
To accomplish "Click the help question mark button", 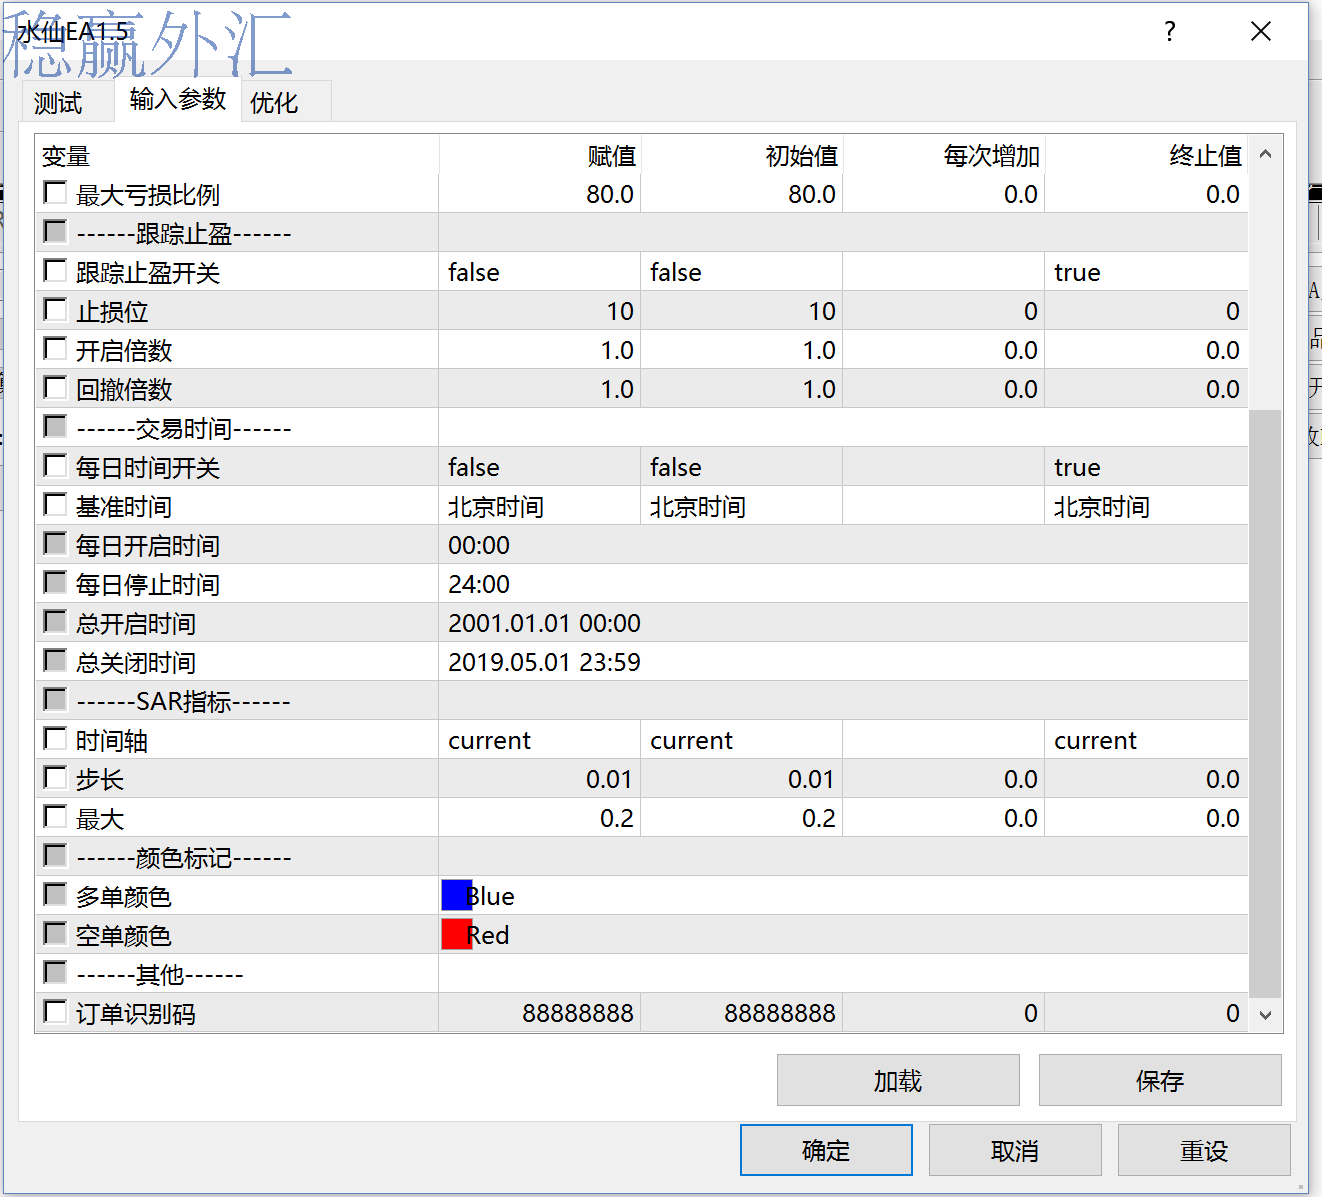I will click(x=1170, y=32).
